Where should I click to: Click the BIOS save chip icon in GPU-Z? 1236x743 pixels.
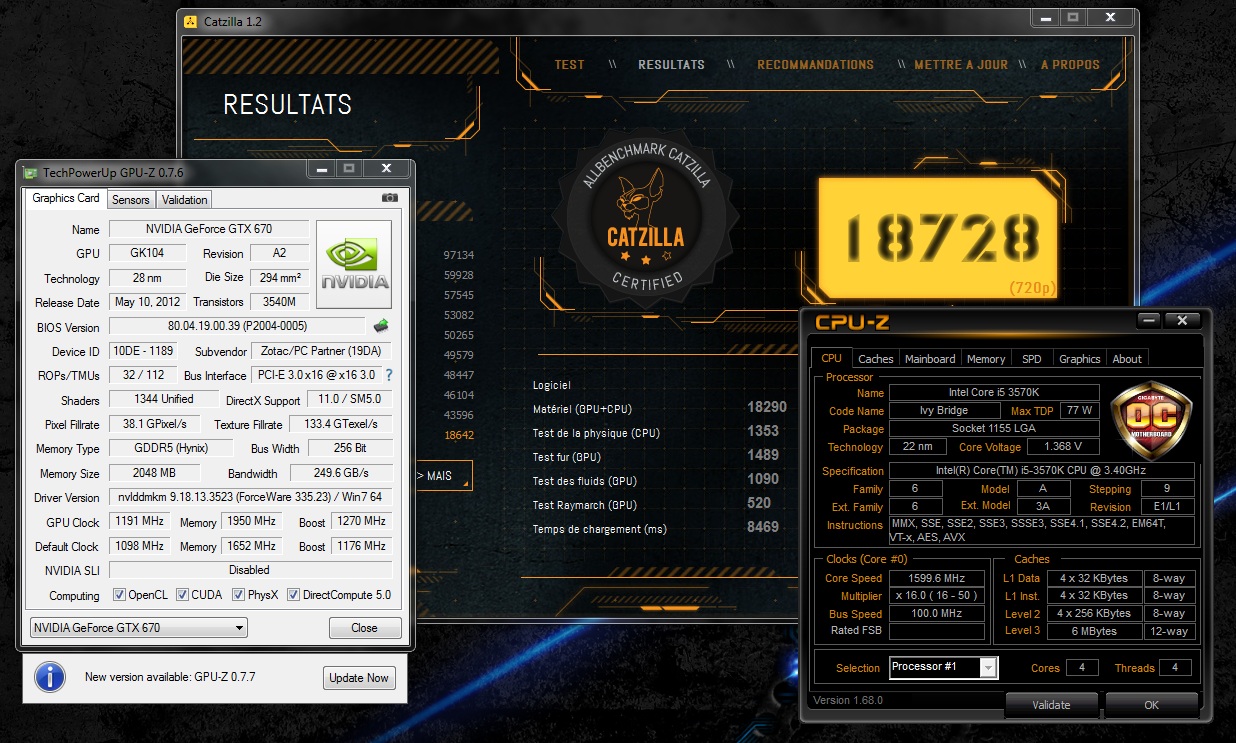coord(381,326)
